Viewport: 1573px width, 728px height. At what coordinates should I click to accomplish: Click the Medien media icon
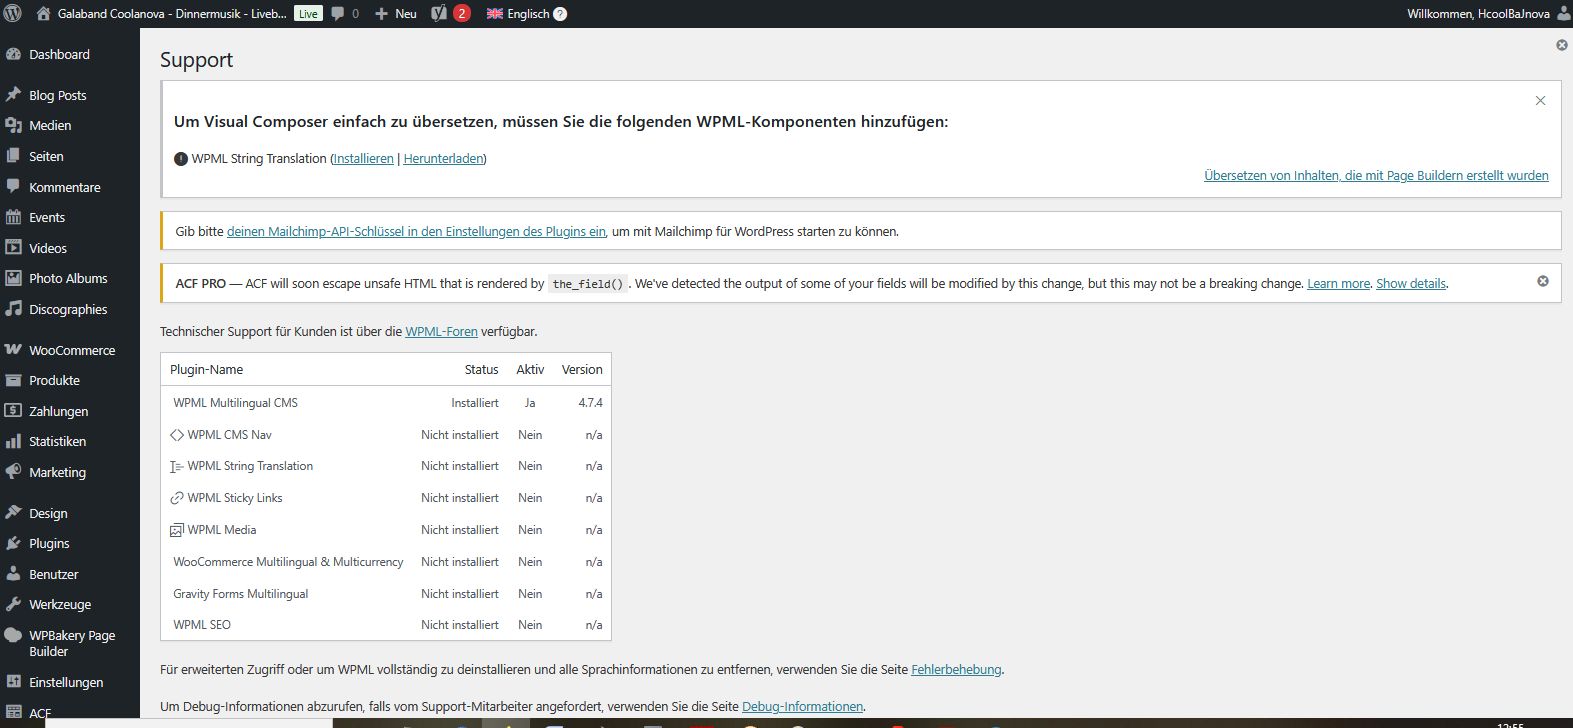pos(13,126)
